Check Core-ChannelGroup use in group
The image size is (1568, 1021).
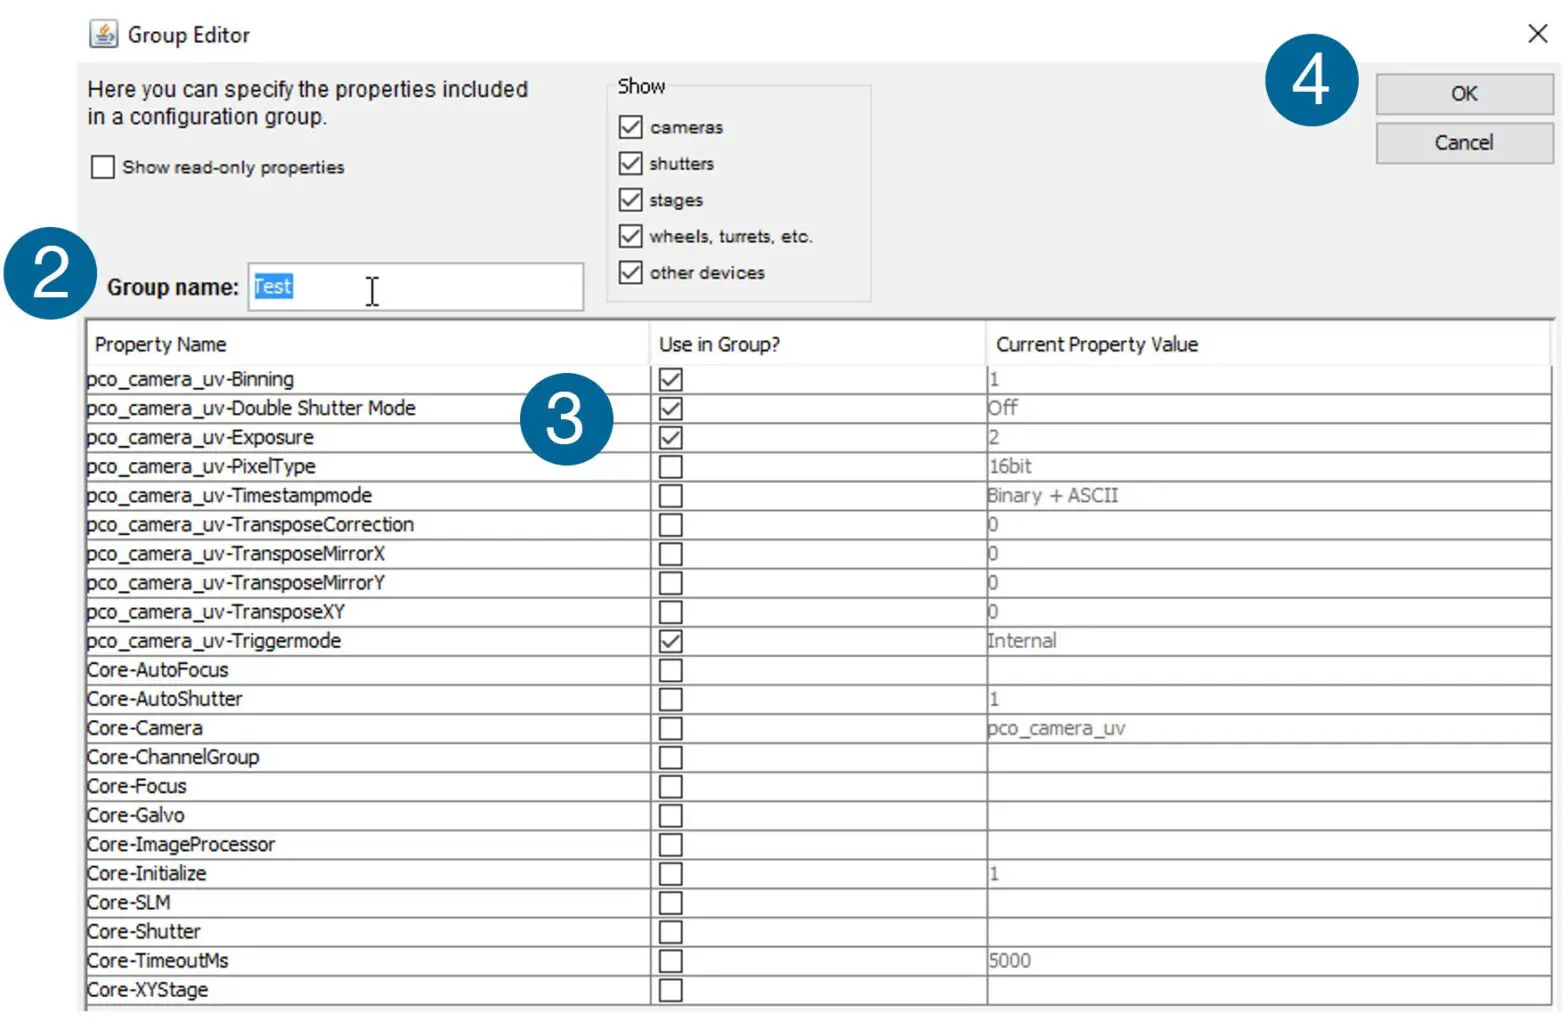coord(671,757)
